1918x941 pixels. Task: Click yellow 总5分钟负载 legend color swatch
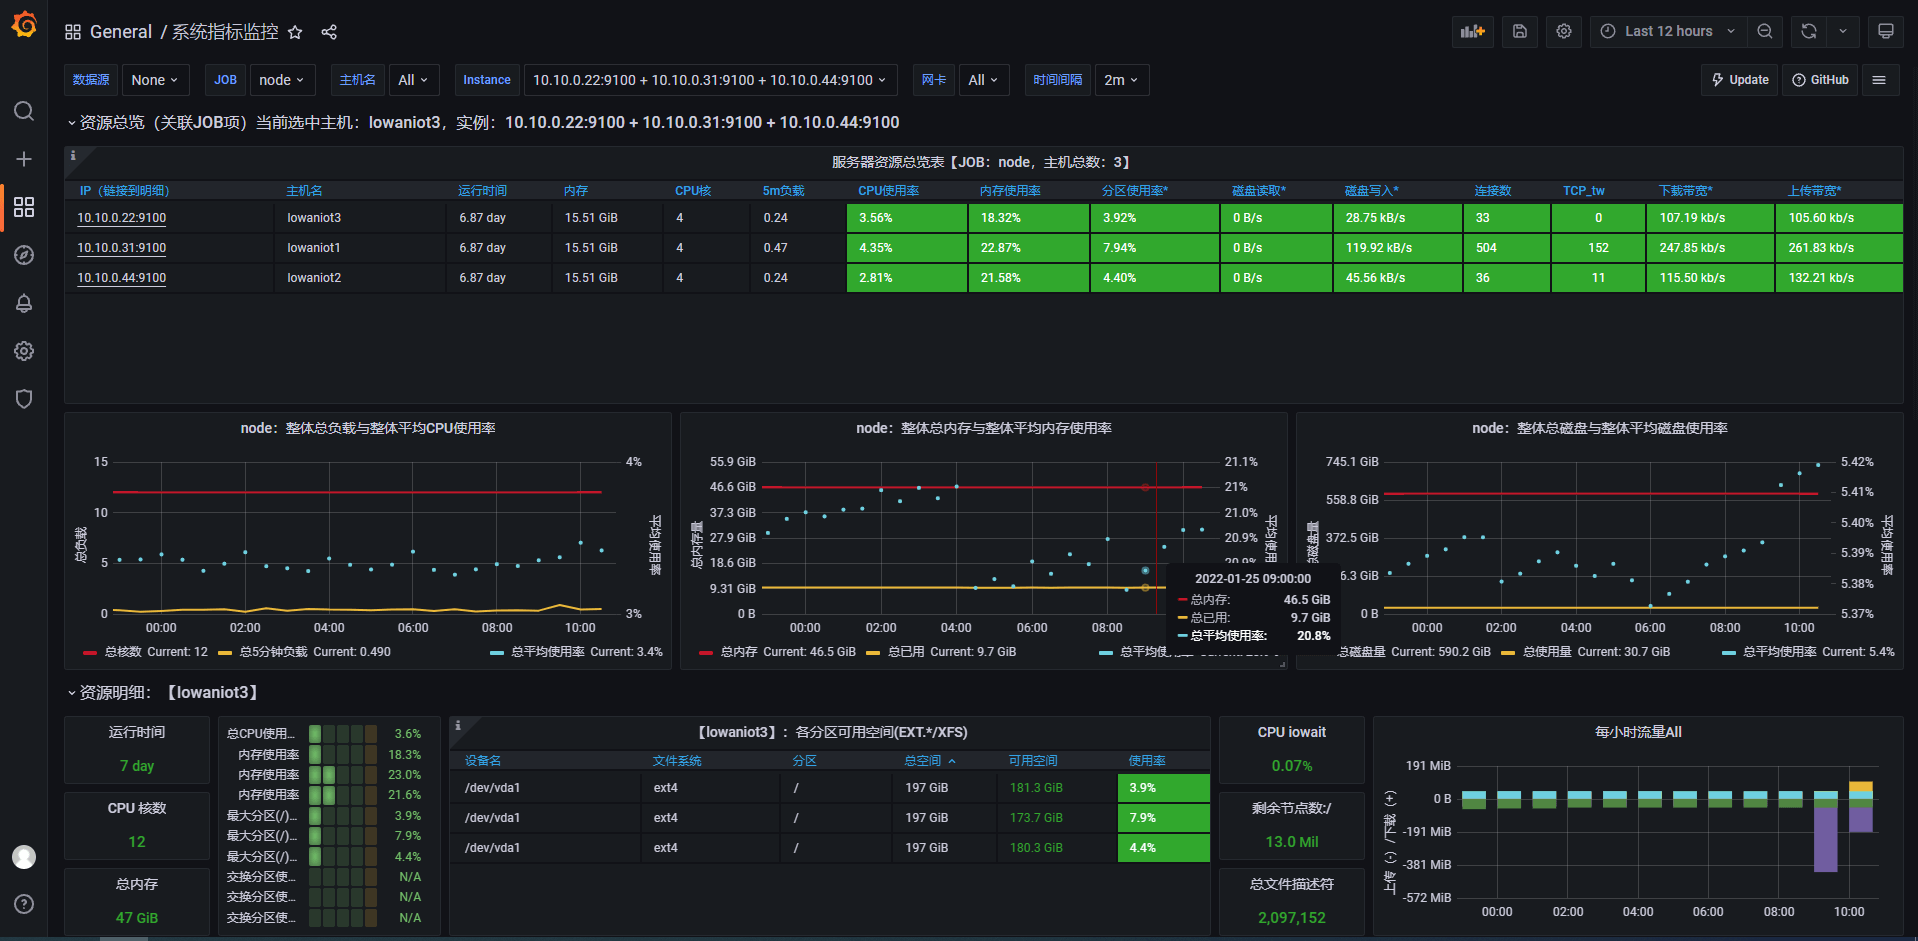[225, 653]
